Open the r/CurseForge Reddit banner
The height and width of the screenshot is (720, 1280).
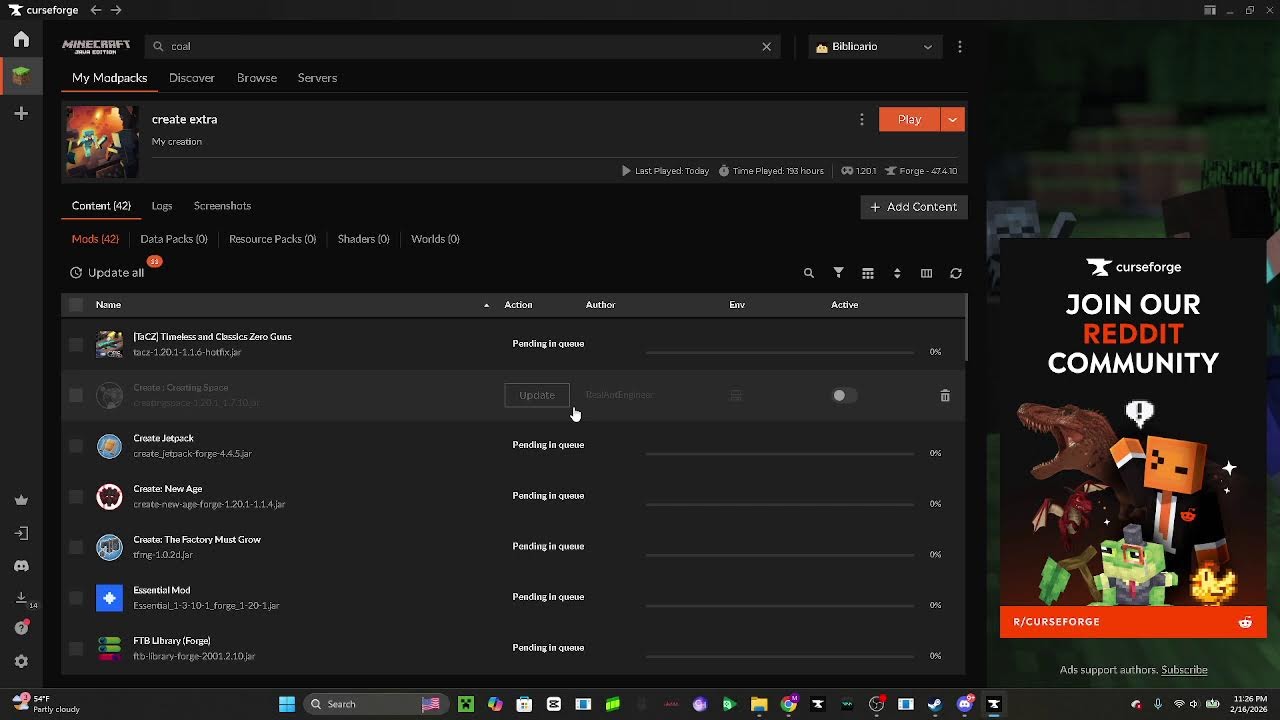coord(1133,622)
